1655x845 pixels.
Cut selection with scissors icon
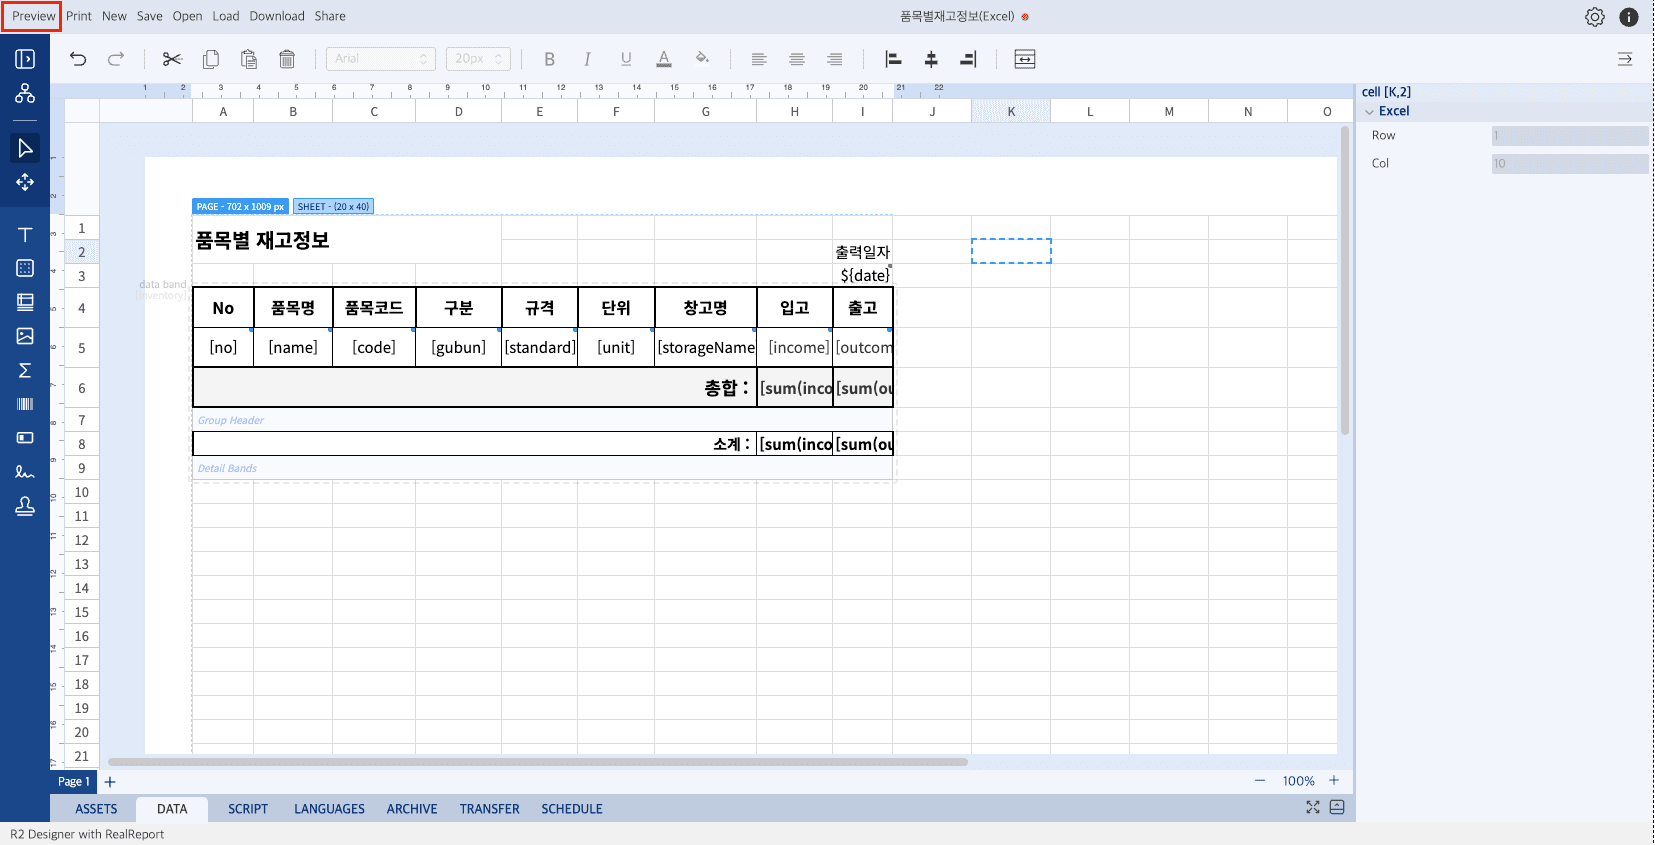click(x=172, y=59)
